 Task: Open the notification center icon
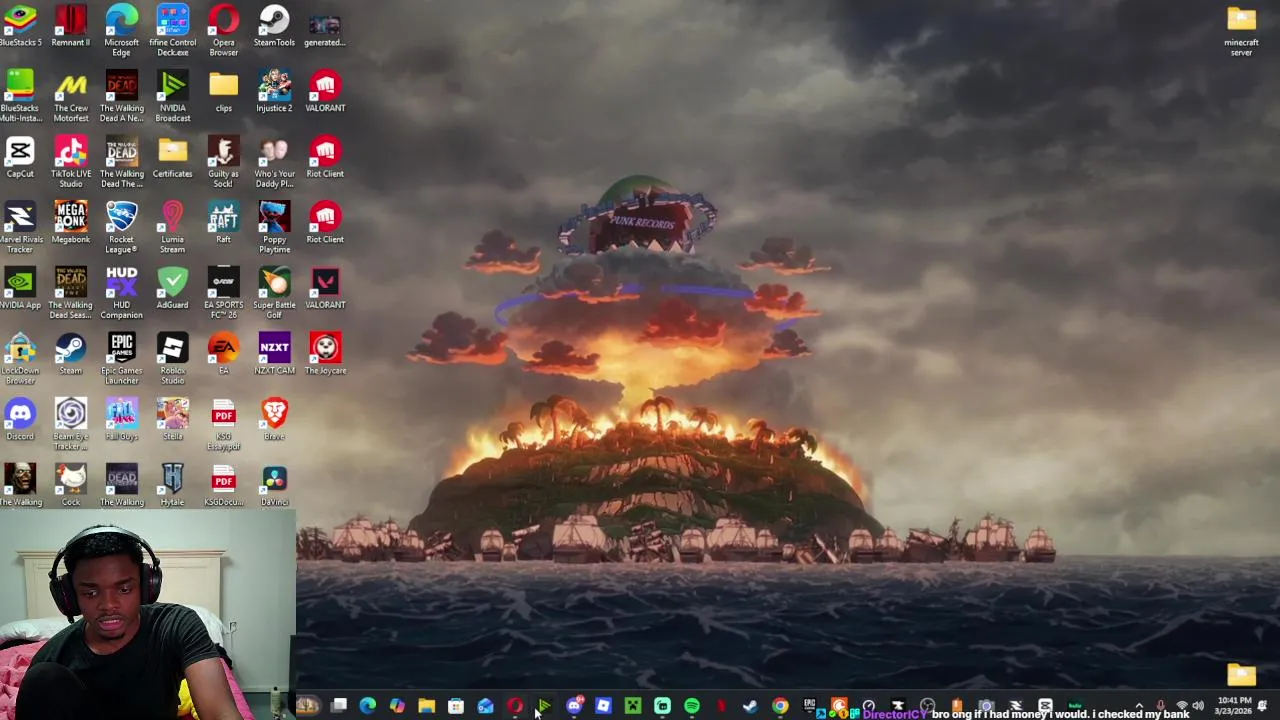pos(1263,706)
